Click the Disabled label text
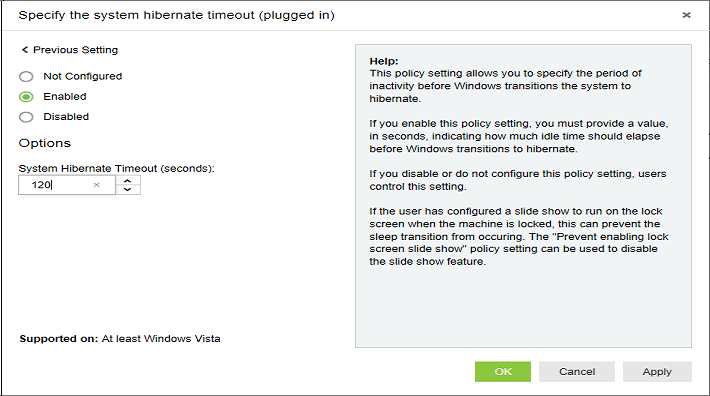 point(66,117)
